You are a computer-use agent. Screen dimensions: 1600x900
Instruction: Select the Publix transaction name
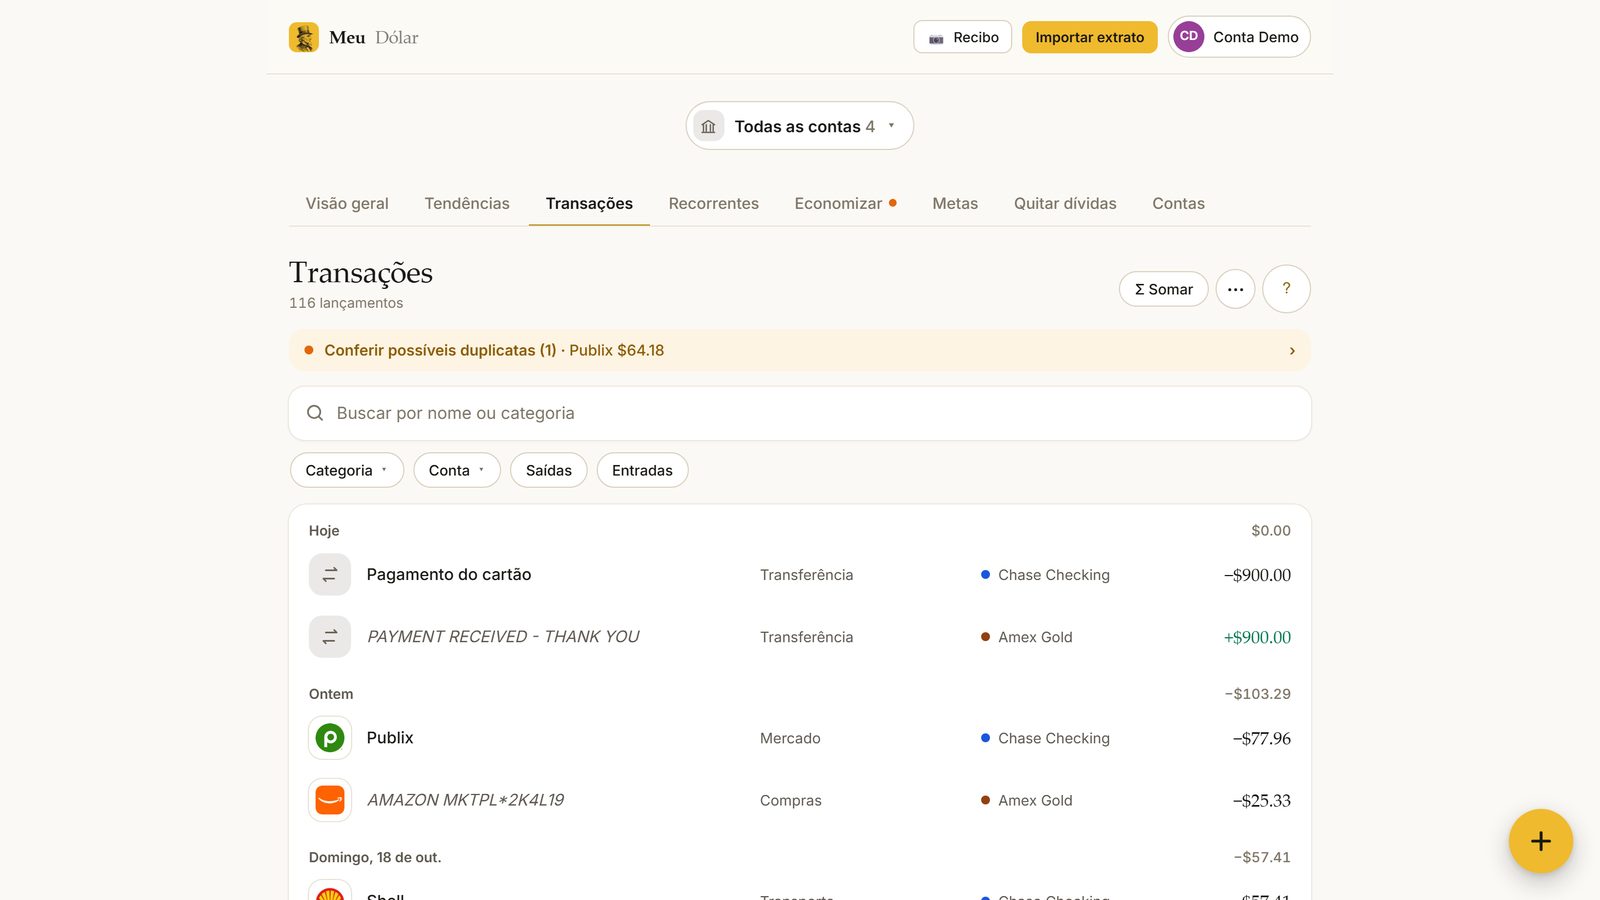[390, 738]
